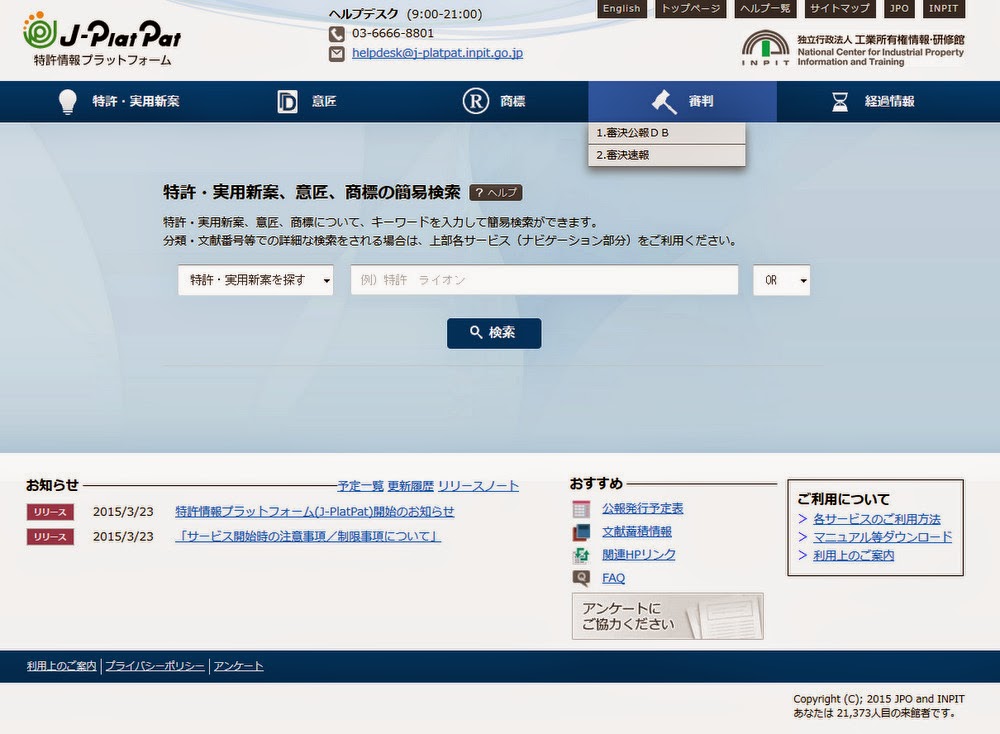Click the green arrow icon beside 関連HPリンク

(581, 555)
